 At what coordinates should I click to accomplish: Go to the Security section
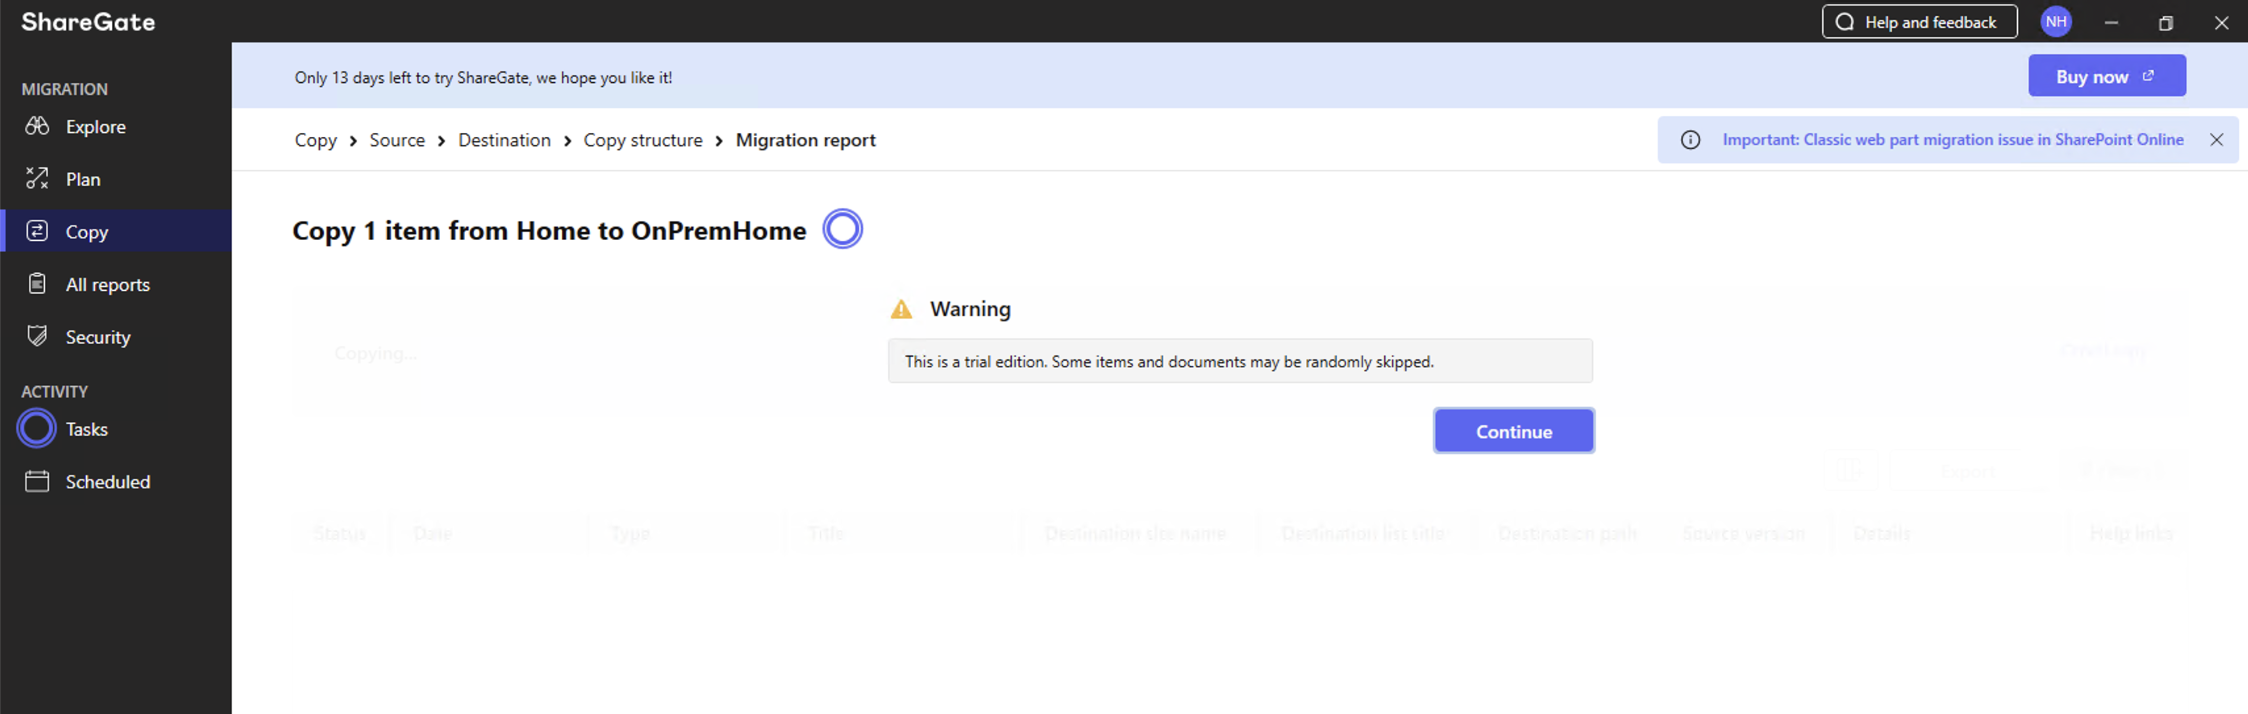(116, 337)
